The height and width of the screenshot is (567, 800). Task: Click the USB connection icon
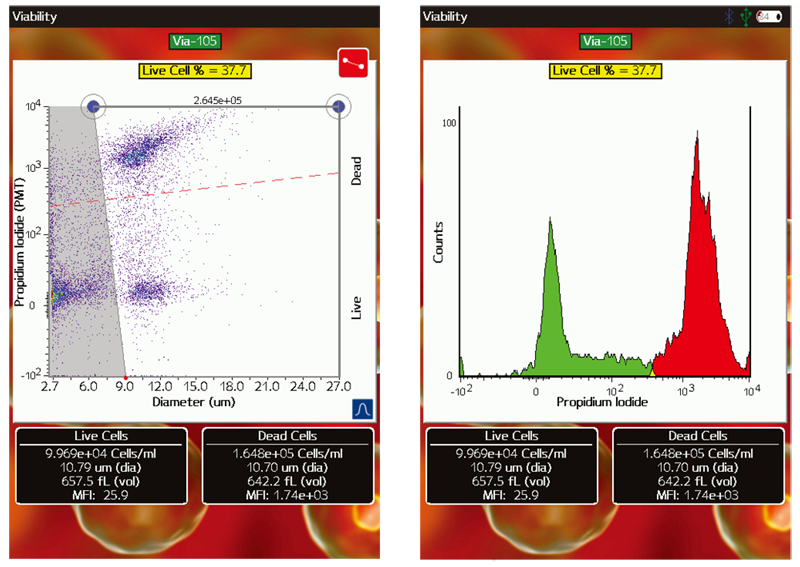(x=746, y=16)
